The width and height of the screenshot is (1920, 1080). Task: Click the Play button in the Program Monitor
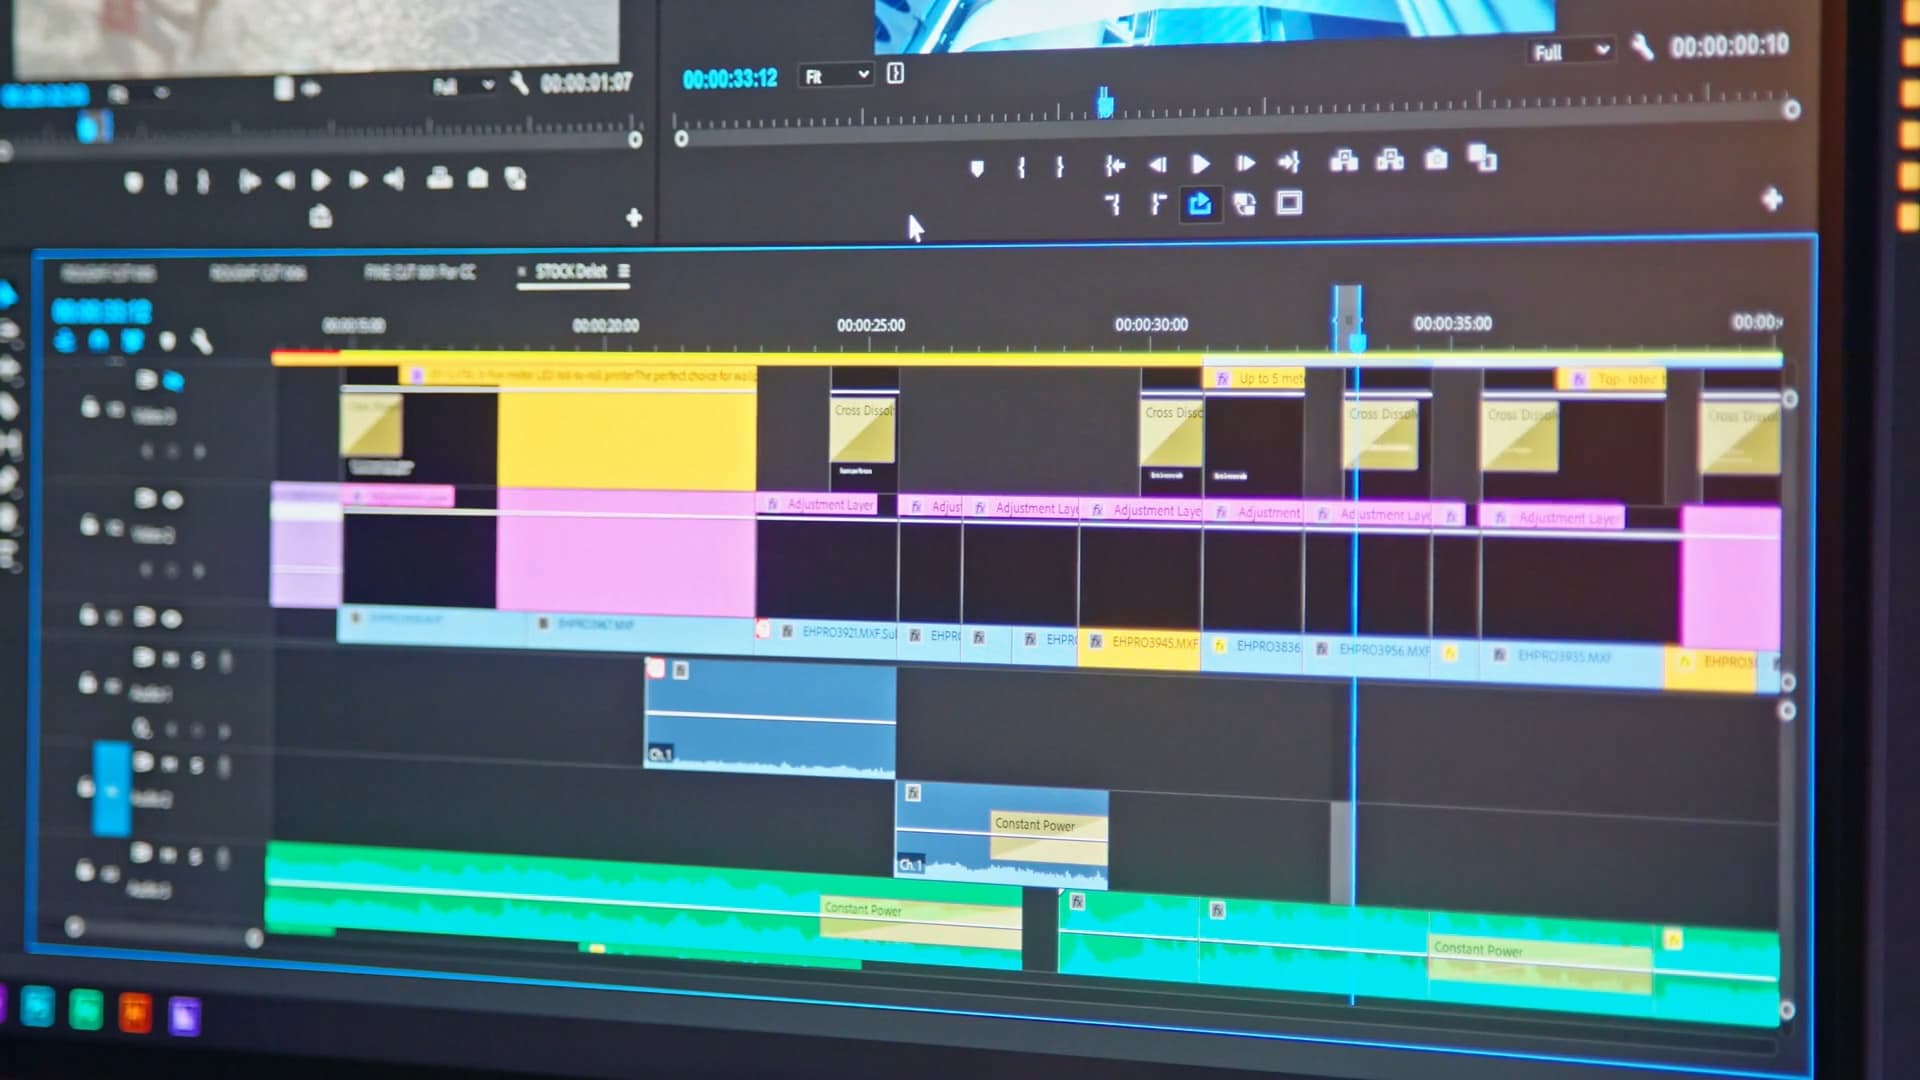point(1198,164)
